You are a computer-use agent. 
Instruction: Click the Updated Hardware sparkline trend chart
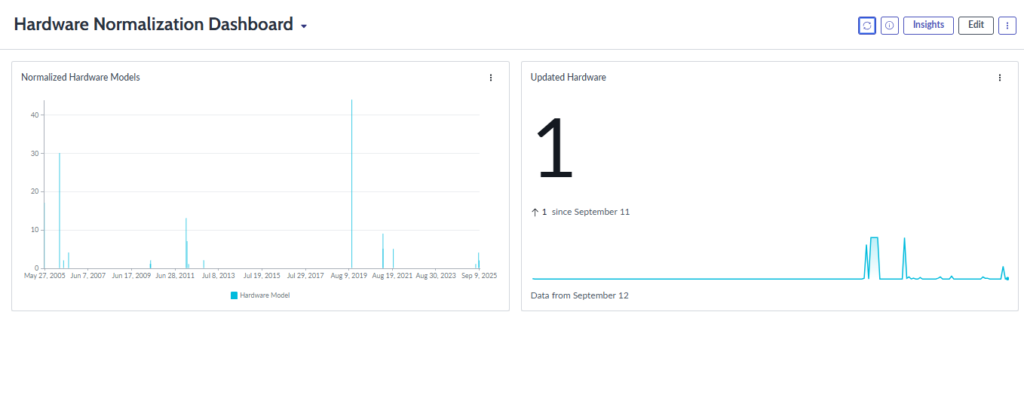pyautogui.click(x=770, y=260)
